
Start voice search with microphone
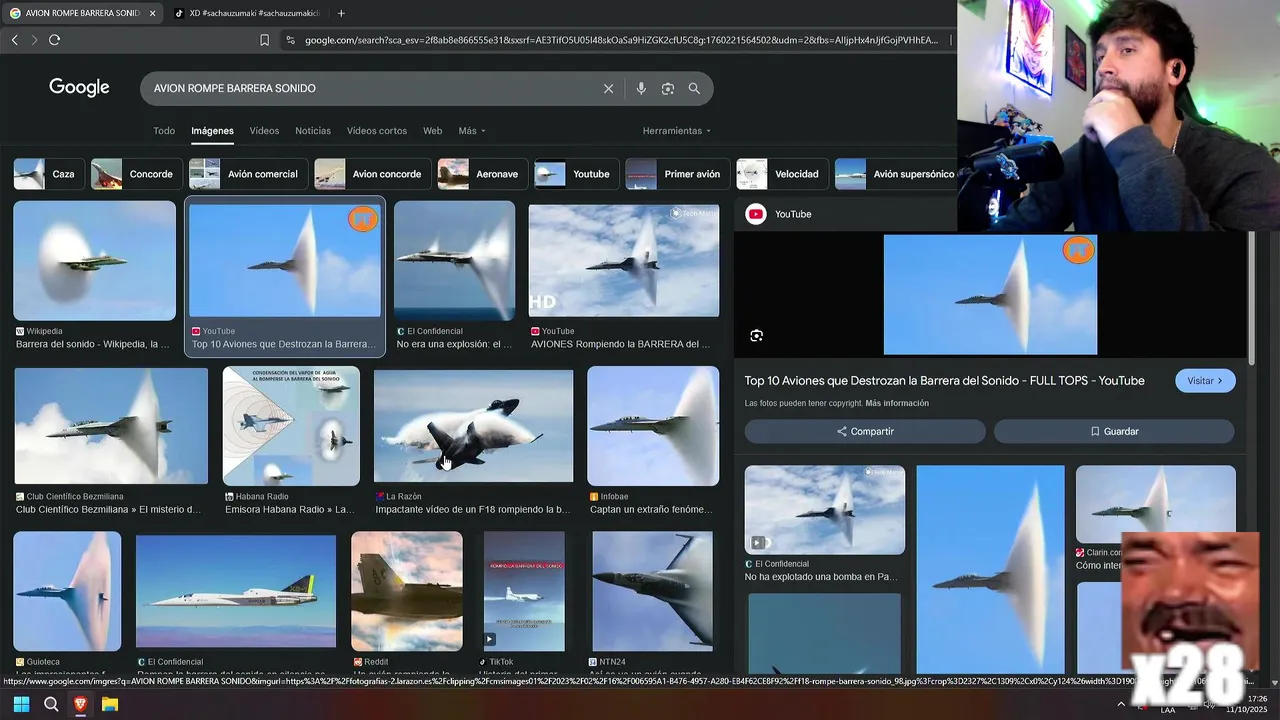[641, 88]
